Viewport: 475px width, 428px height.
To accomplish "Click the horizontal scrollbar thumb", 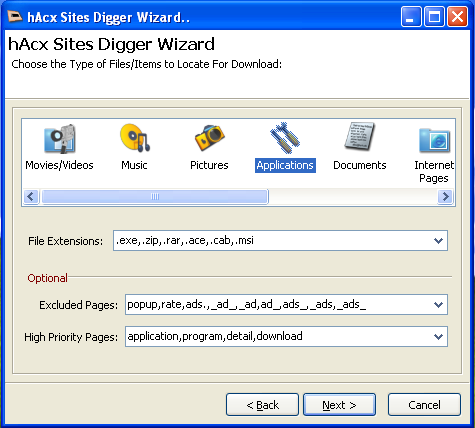I will tap(155, 196).
